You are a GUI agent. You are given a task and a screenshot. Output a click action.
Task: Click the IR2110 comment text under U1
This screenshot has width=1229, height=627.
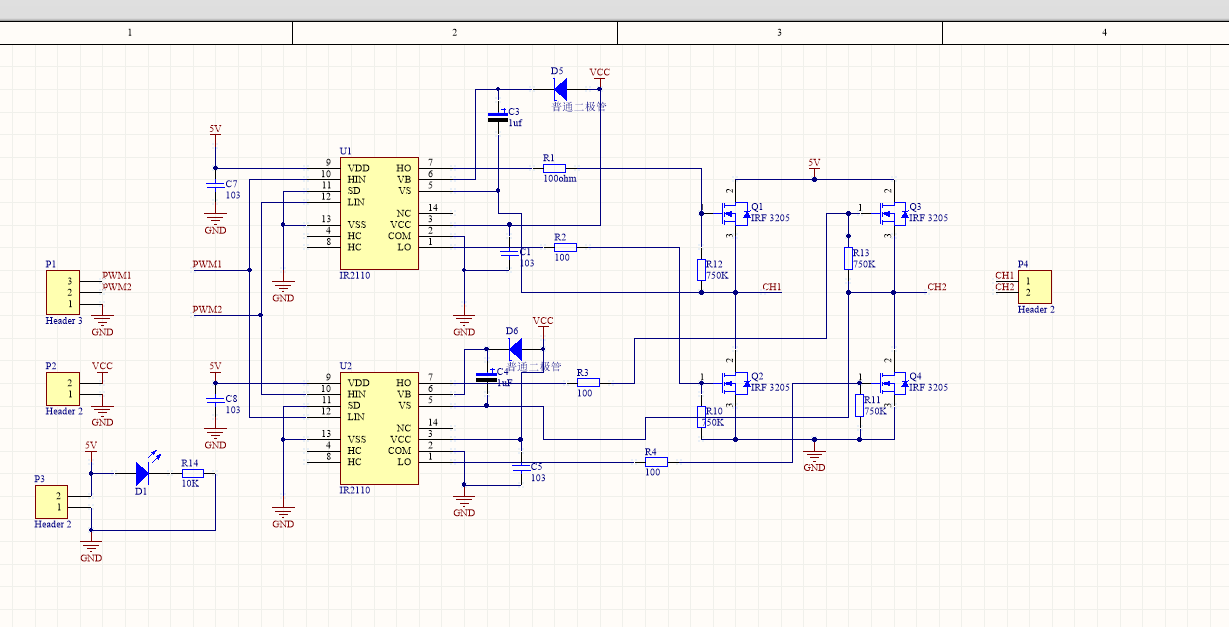[355, 276]
